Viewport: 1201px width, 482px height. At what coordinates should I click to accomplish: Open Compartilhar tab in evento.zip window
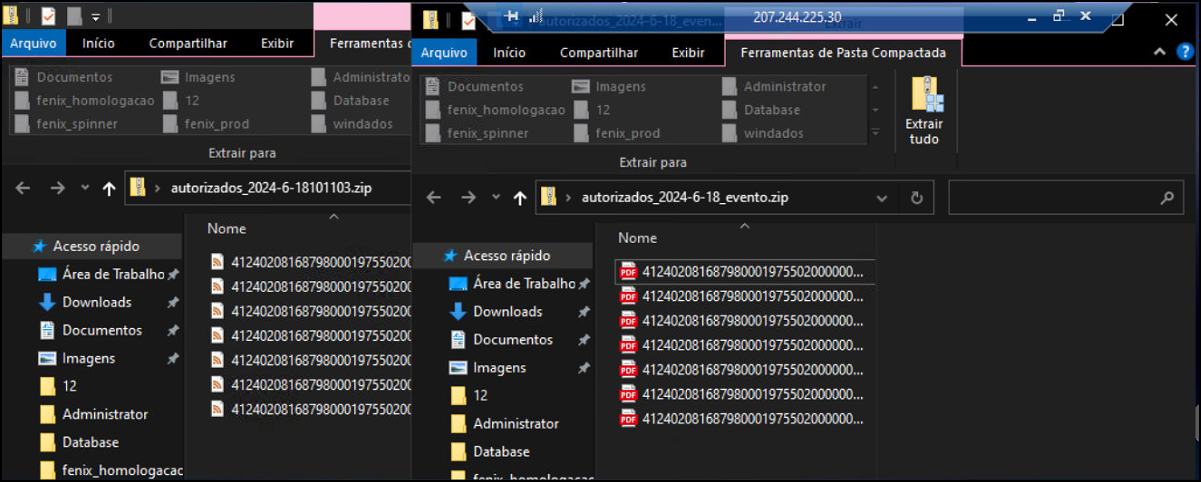[x=599, y=53]
